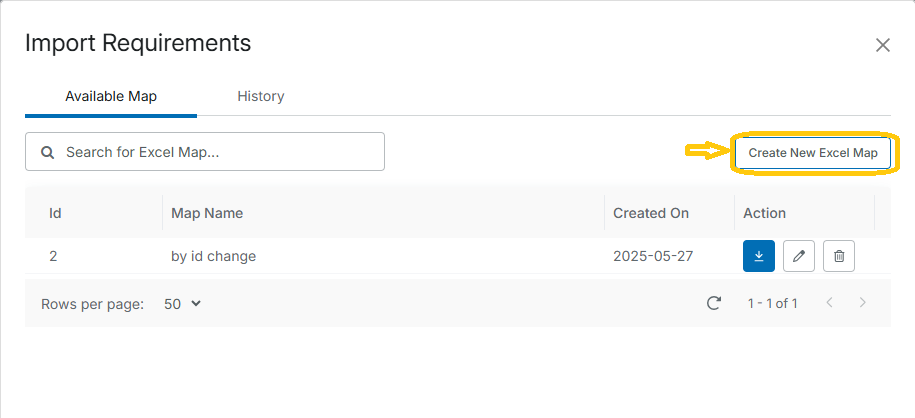Viewport: 915px width, 418px height.
Task: Edit the 'by id change' map
Action: point(798,256)
